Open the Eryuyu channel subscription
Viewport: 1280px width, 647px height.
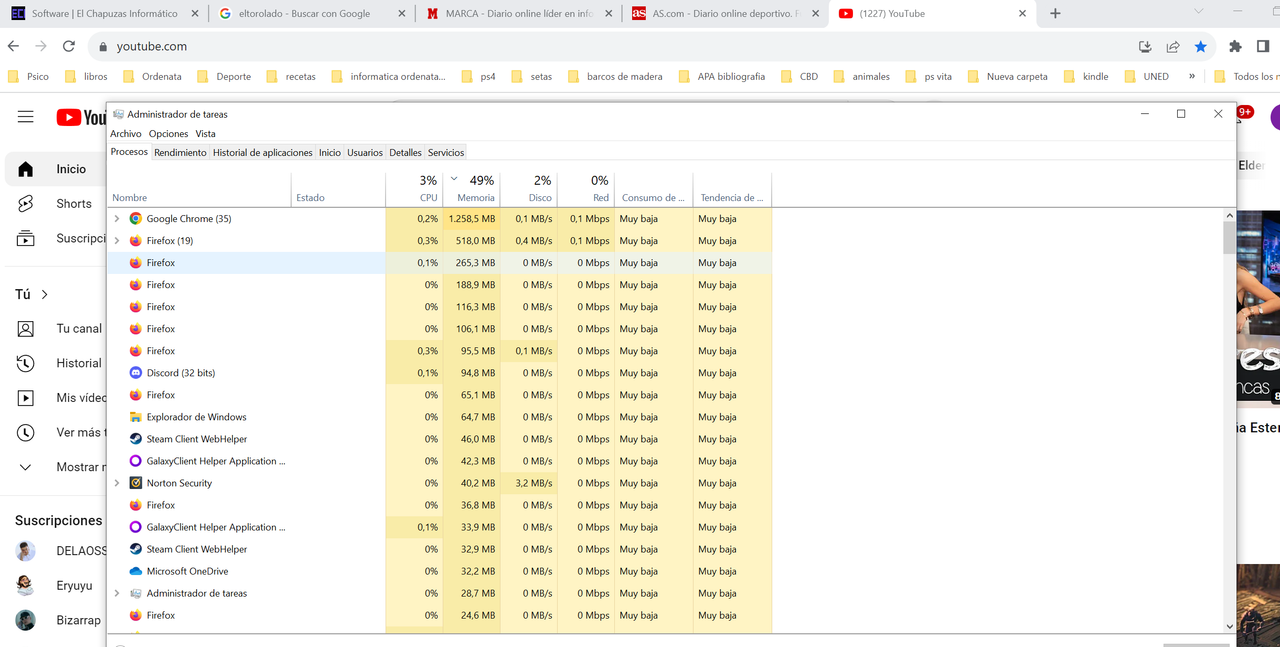tap(59, 585)
